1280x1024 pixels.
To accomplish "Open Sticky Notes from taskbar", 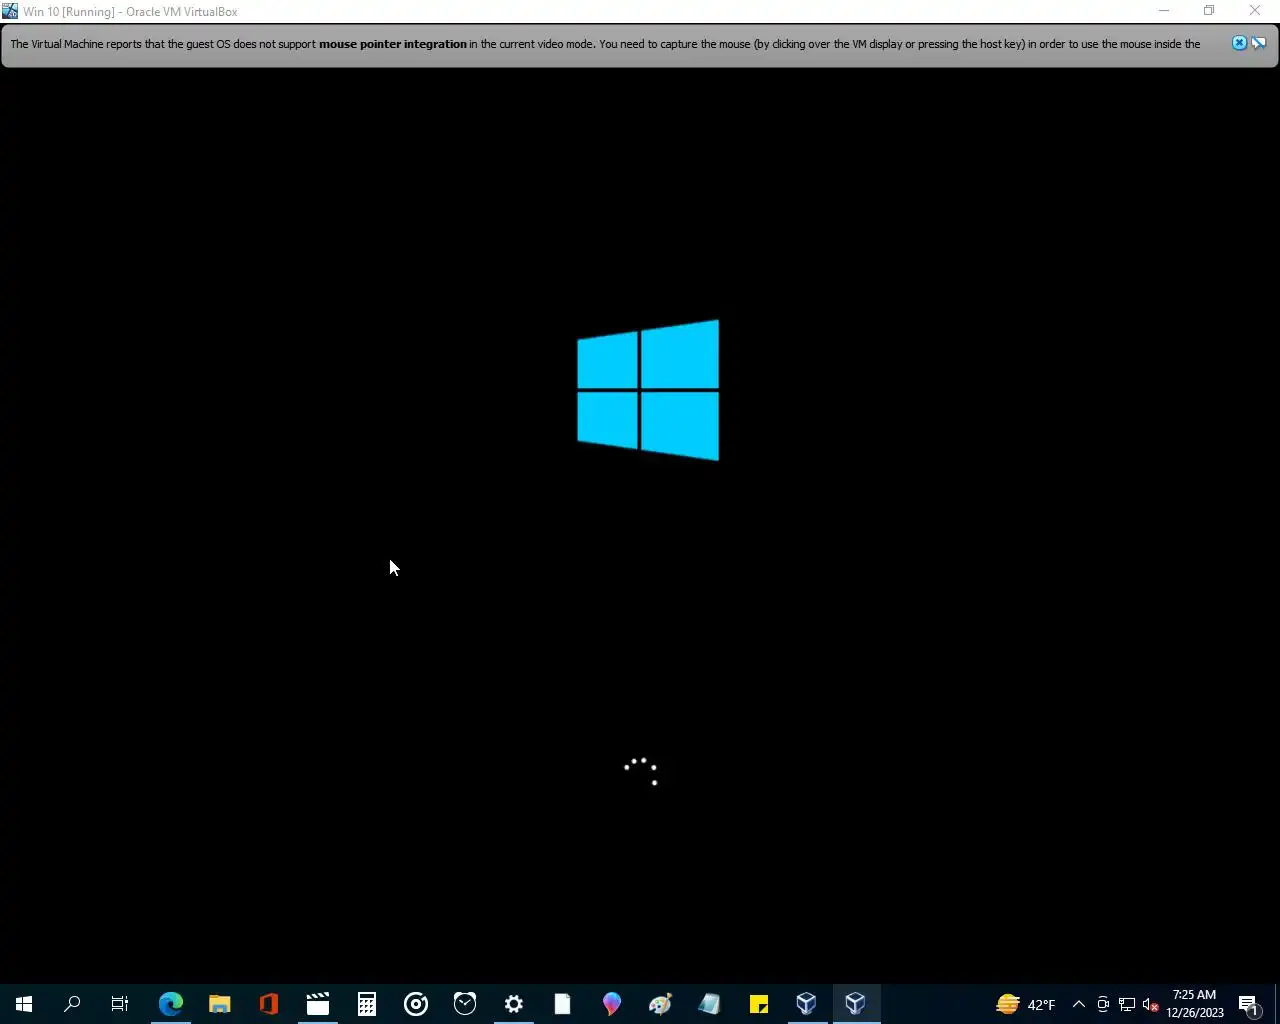I will (x=759, y=1004).
